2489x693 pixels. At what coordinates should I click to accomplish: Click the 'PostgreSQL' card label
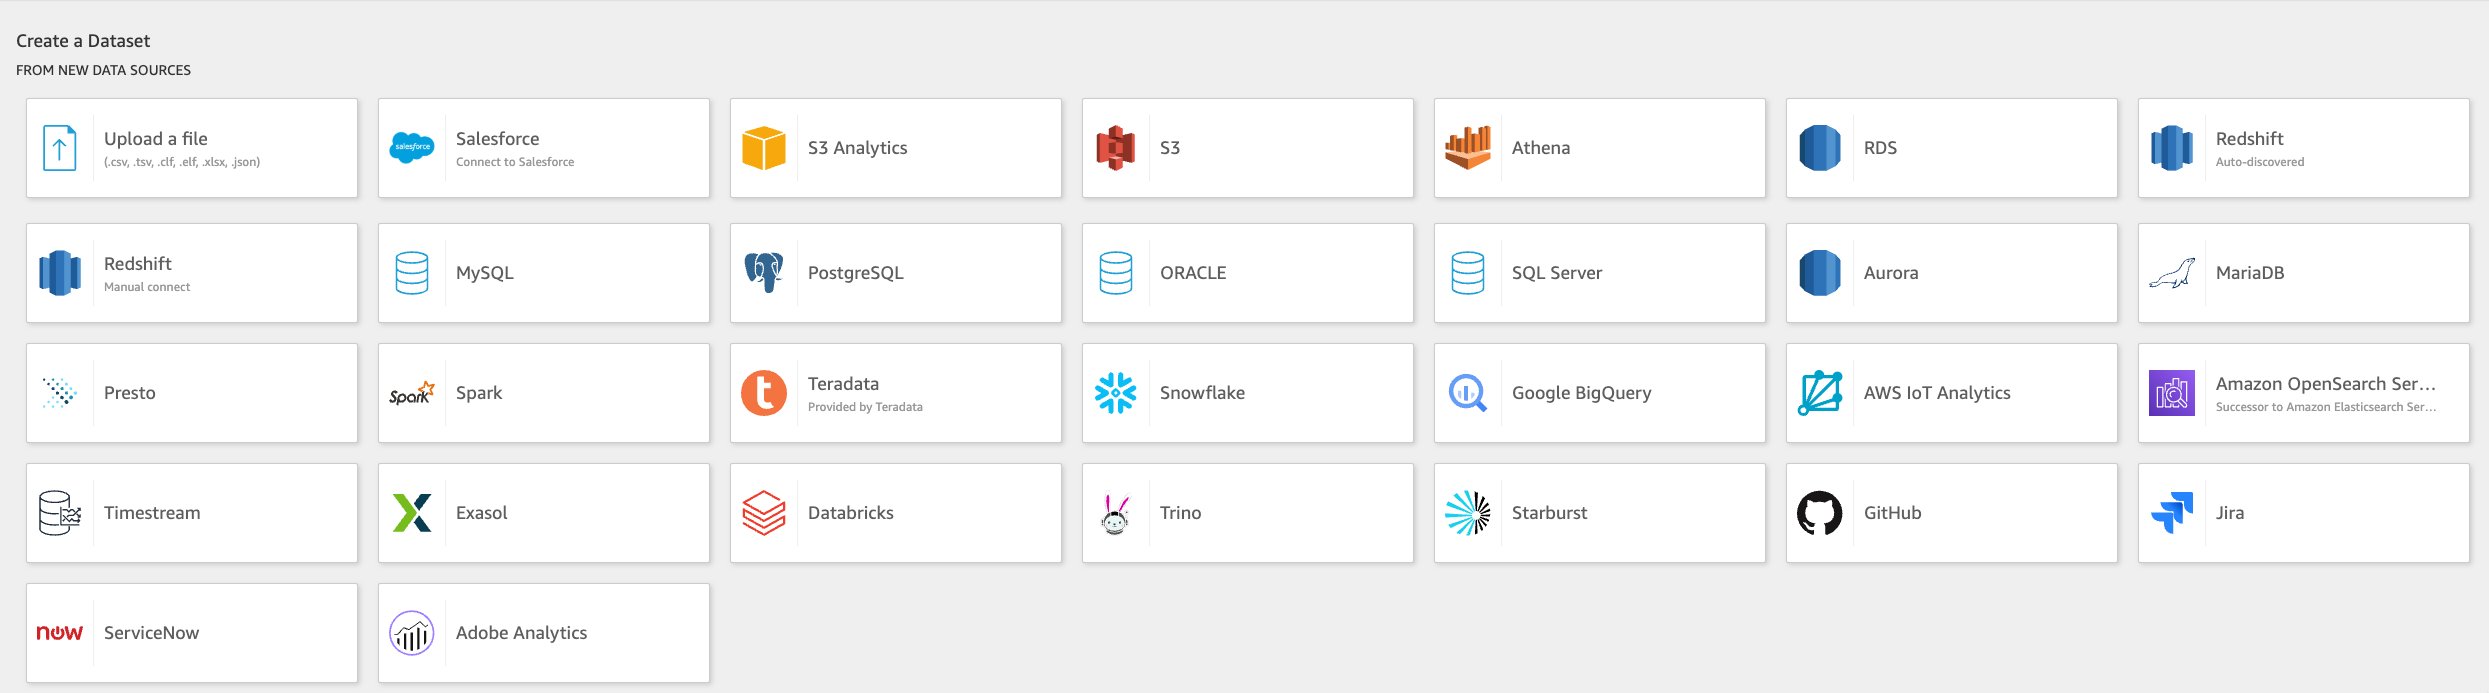[x=856, y=273]
